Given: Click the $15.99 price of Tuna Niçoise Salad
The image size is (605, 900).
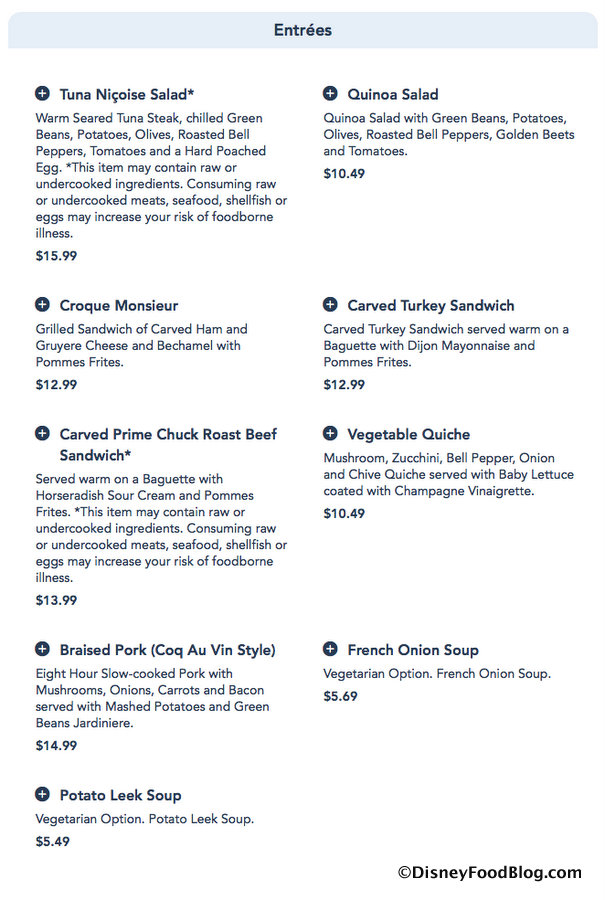Looking at the screenshot, I should [56, 256].
